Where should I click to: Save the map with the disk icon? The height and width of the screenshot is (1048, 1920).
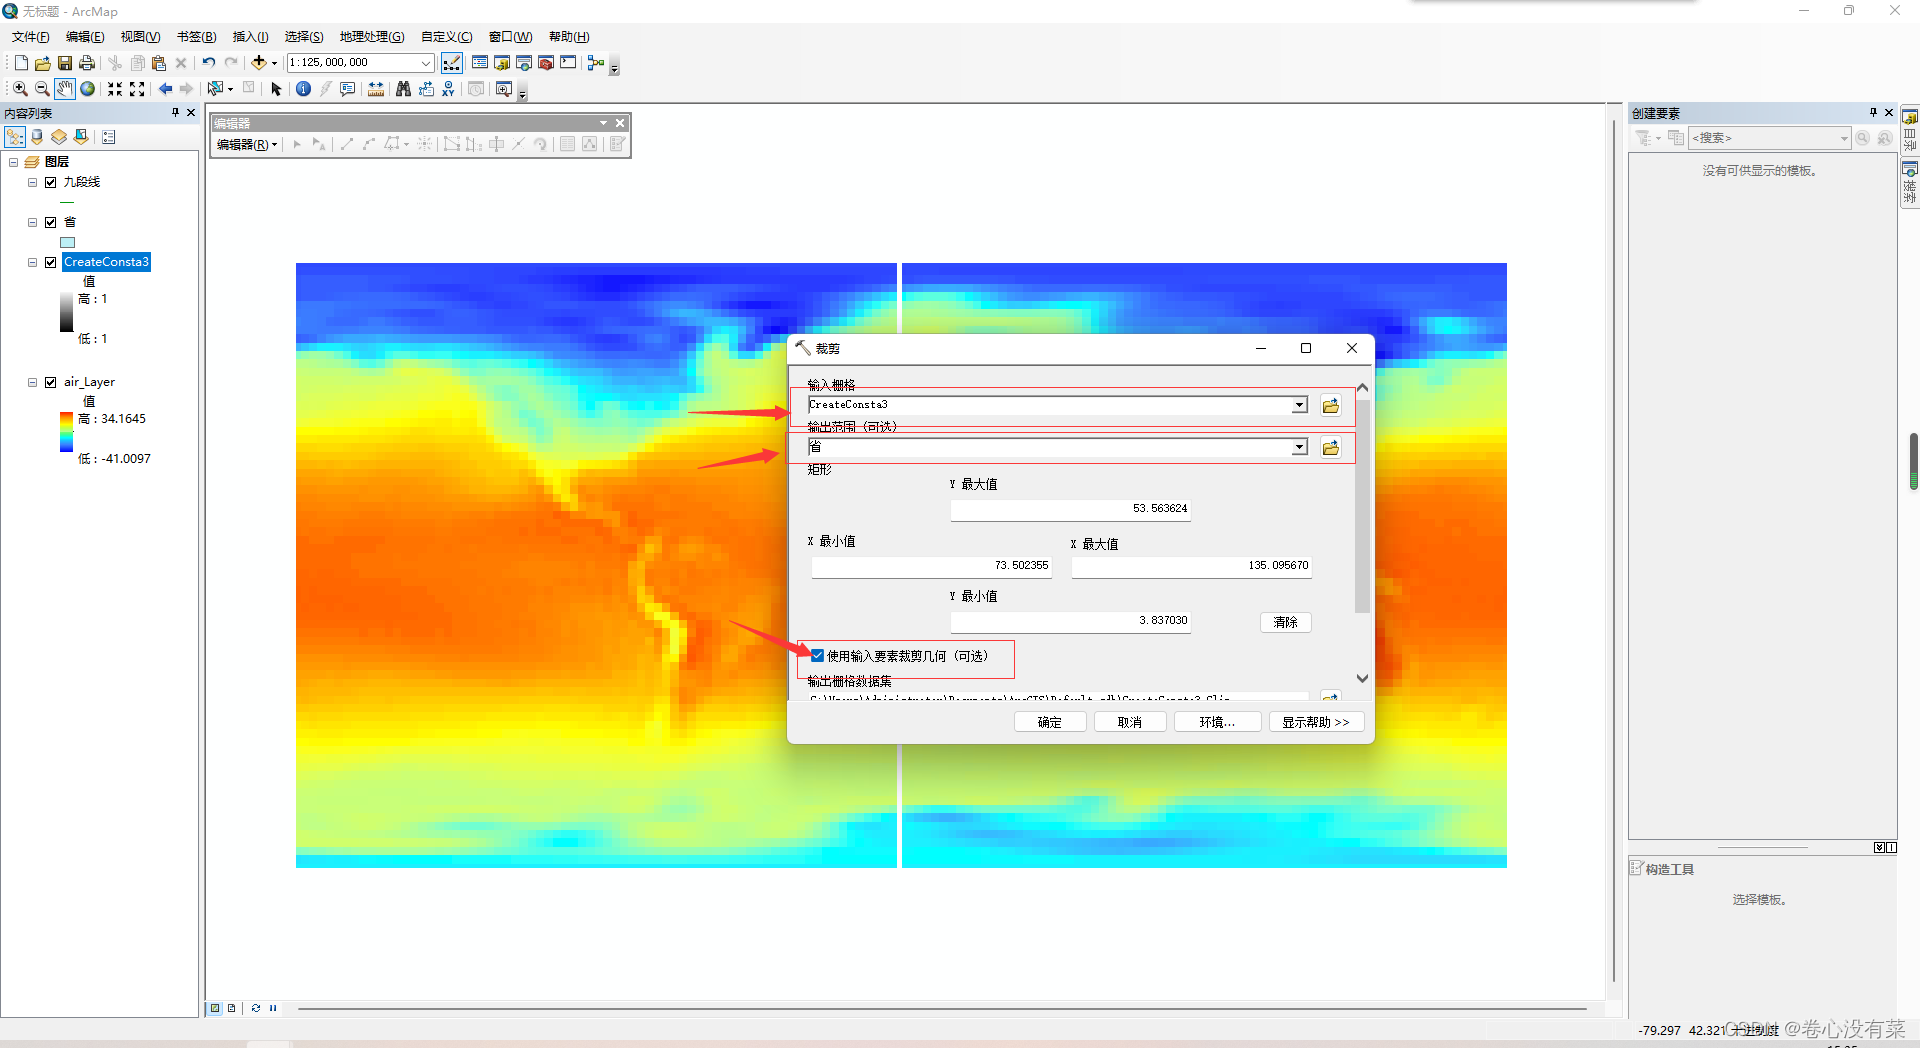[64, 63]
